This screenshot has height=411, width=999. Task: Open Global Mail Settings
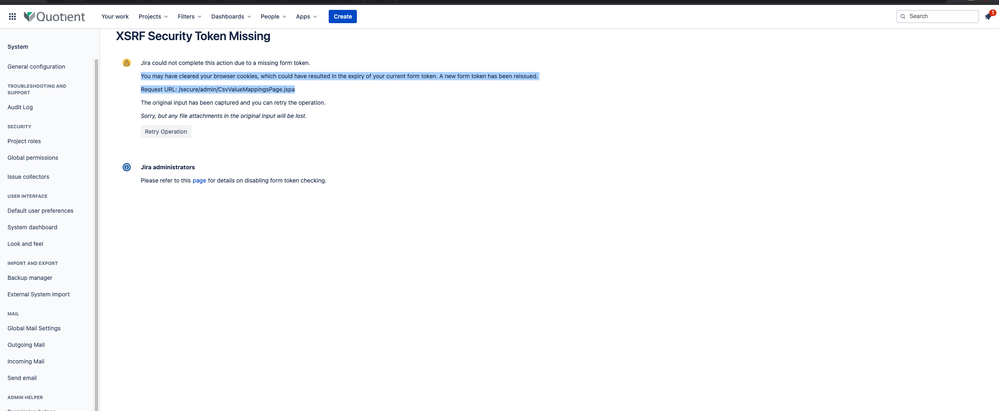34,328
